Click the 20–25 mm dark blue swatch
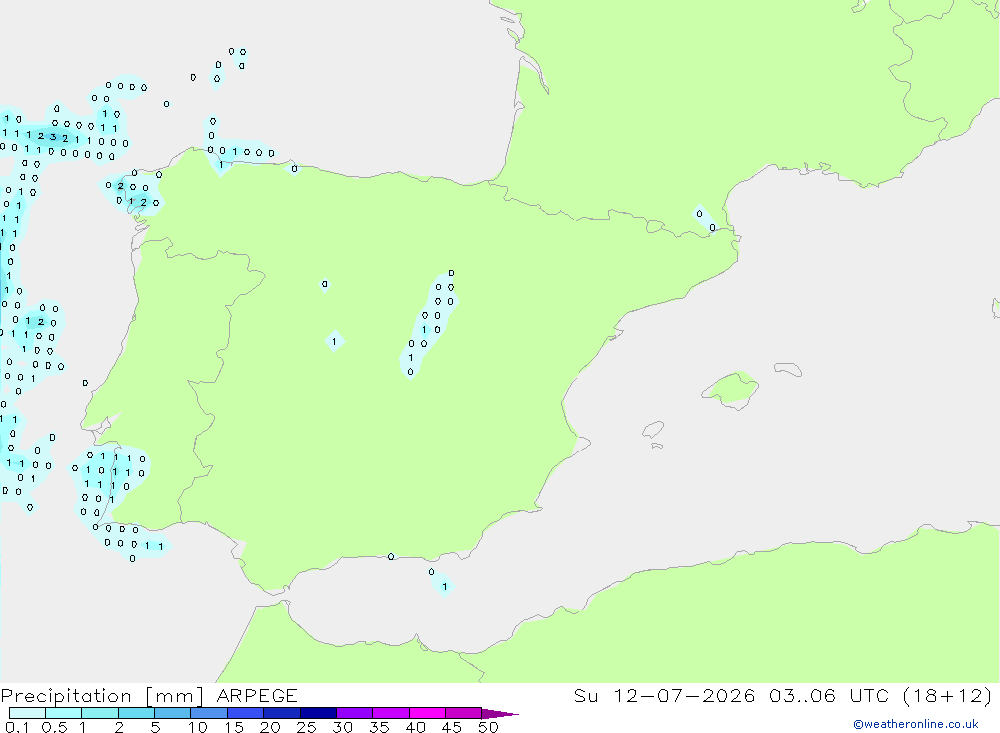The height and width of the screenshot is (733, 1000). pos(281,713)
